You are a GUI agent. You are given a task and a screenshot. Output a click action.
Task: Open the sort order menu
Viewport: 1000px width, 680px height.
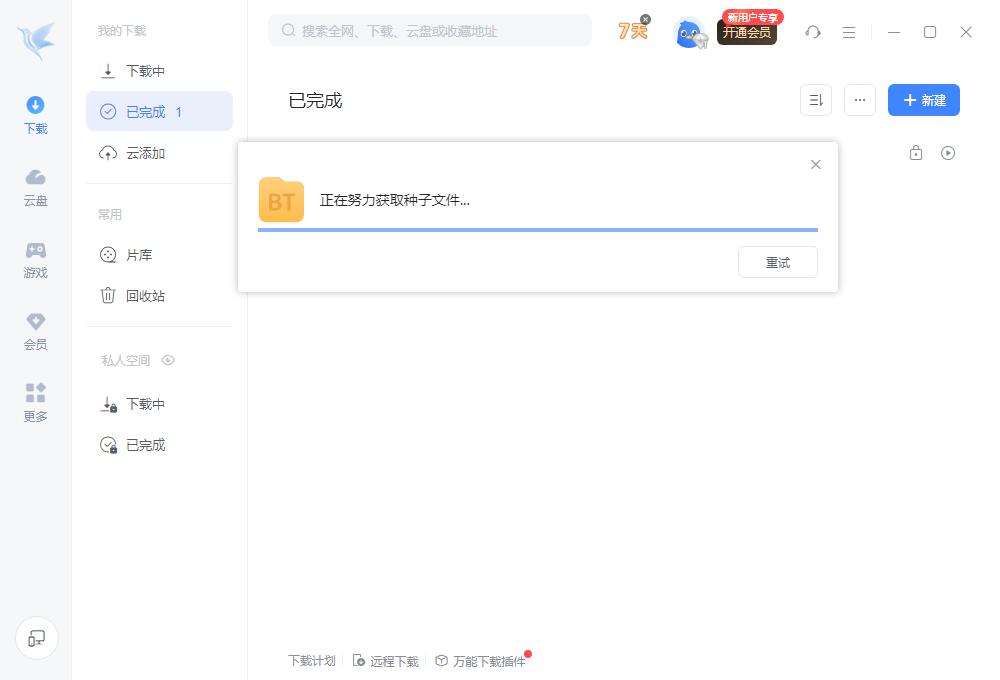click(815, 100)
